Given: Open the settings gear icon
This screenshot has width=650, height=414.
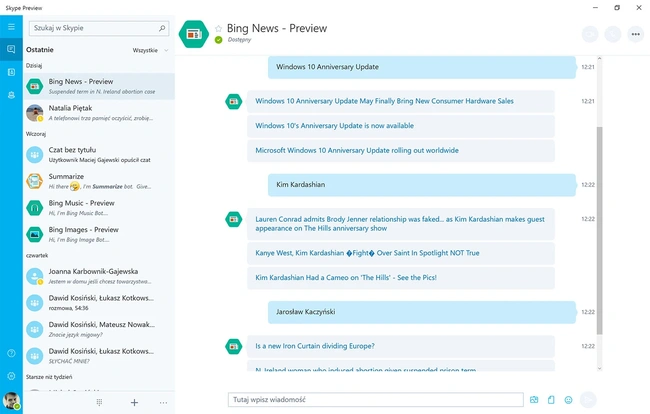Looking at the screenshot, I should click(11, 376).
